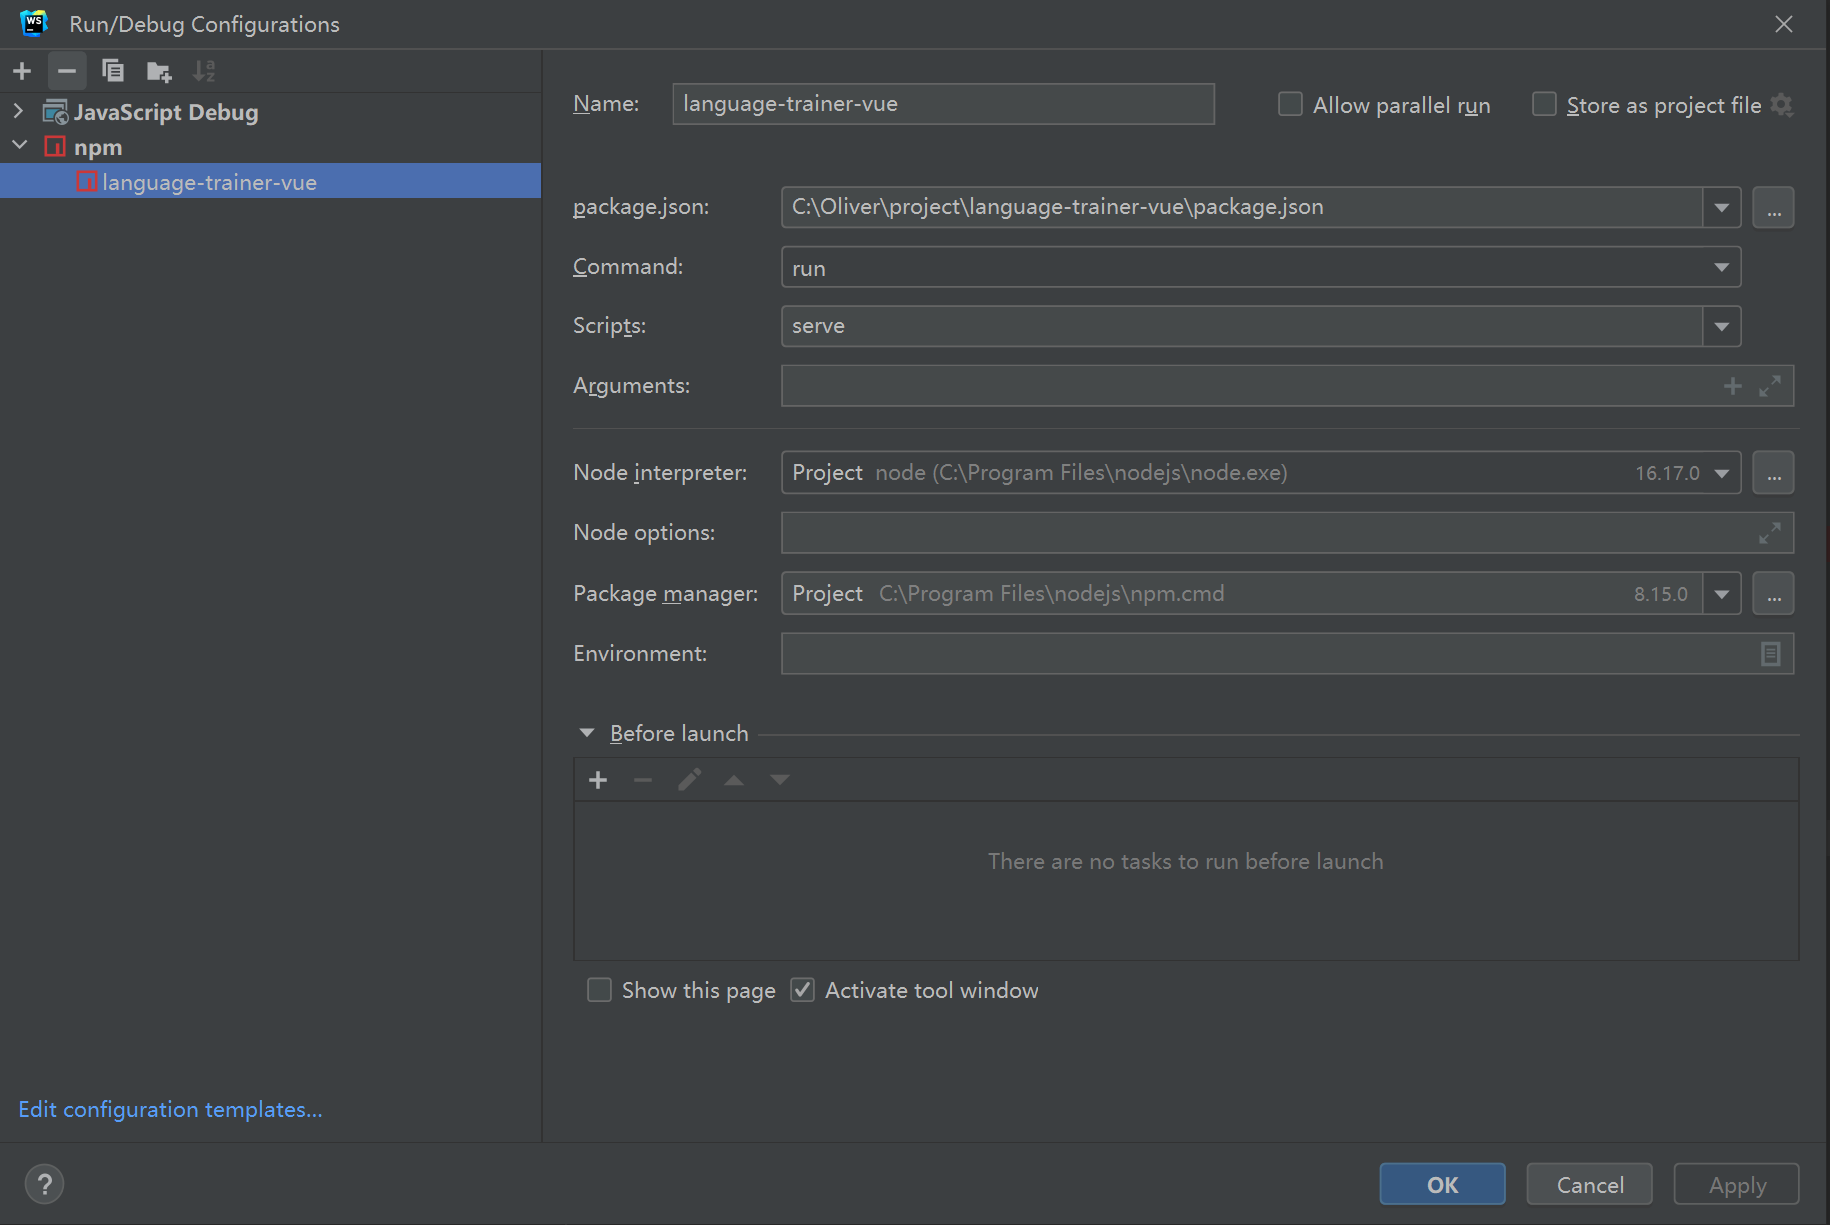Open the Package manager dropdown
Viewport: 1830px width, 1225px height.
point(1721,594)
